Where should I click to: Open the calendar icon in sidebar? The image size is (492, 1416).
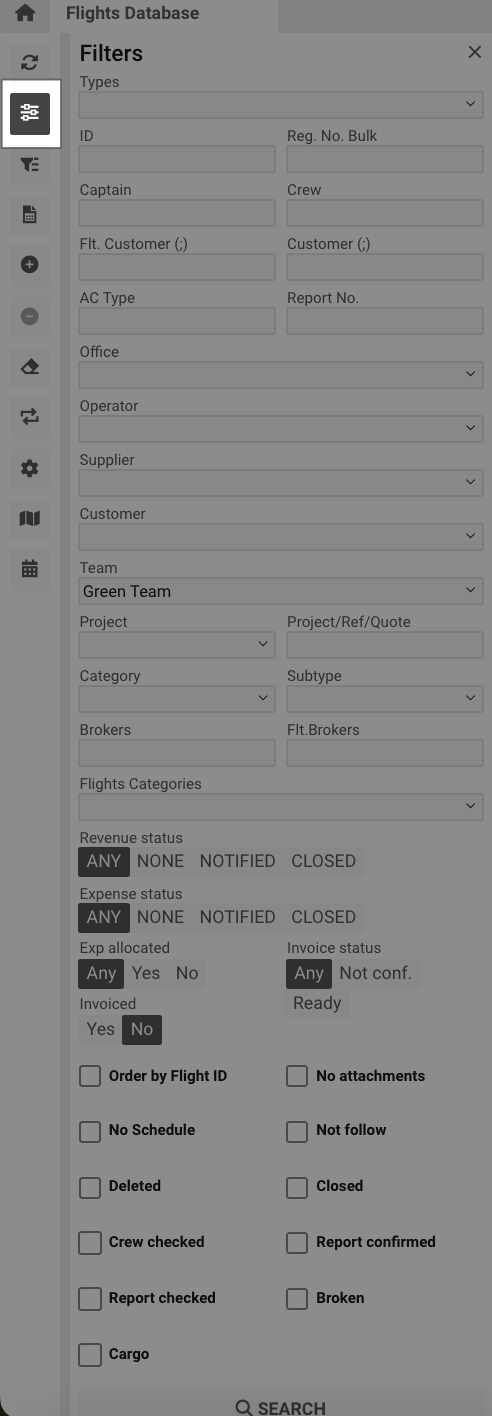(x=30, y=569)
